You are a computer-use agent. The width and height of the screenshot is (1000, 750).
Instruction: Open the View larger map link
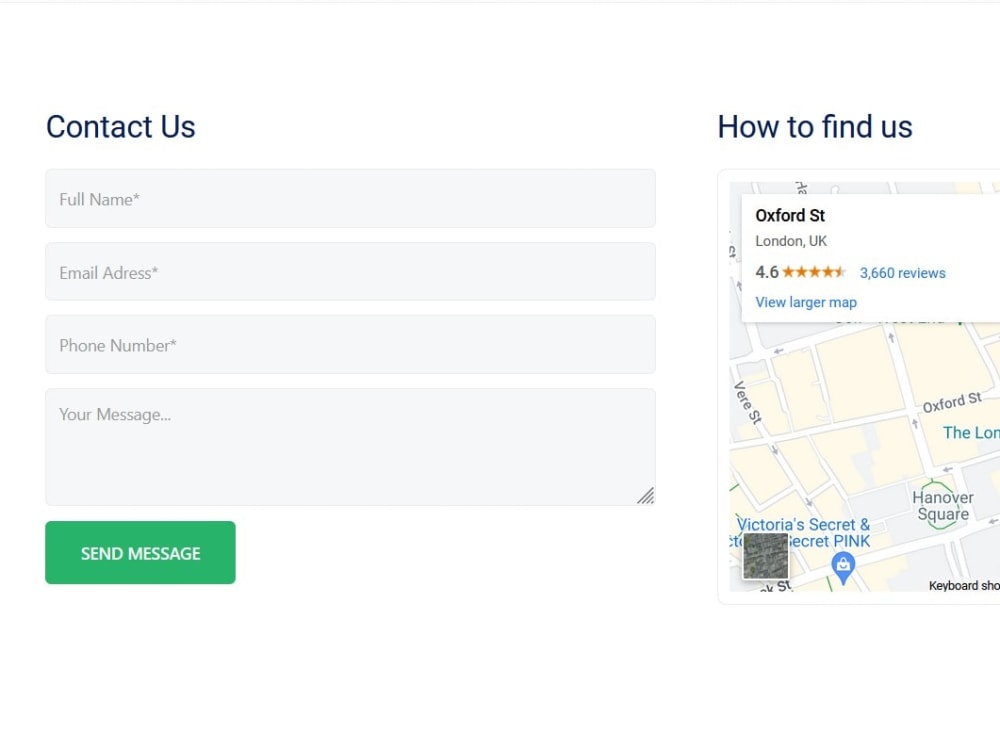pyautogui.click(x=805, y=302)
